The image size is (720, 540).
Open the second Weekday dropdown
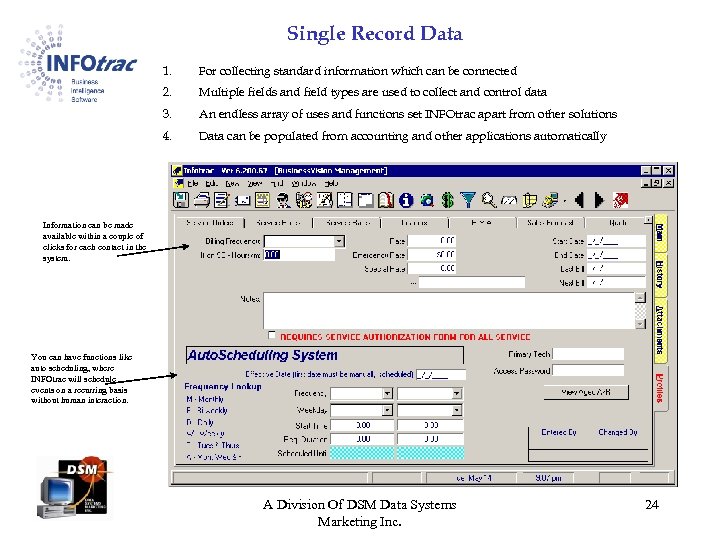[456, 410]
